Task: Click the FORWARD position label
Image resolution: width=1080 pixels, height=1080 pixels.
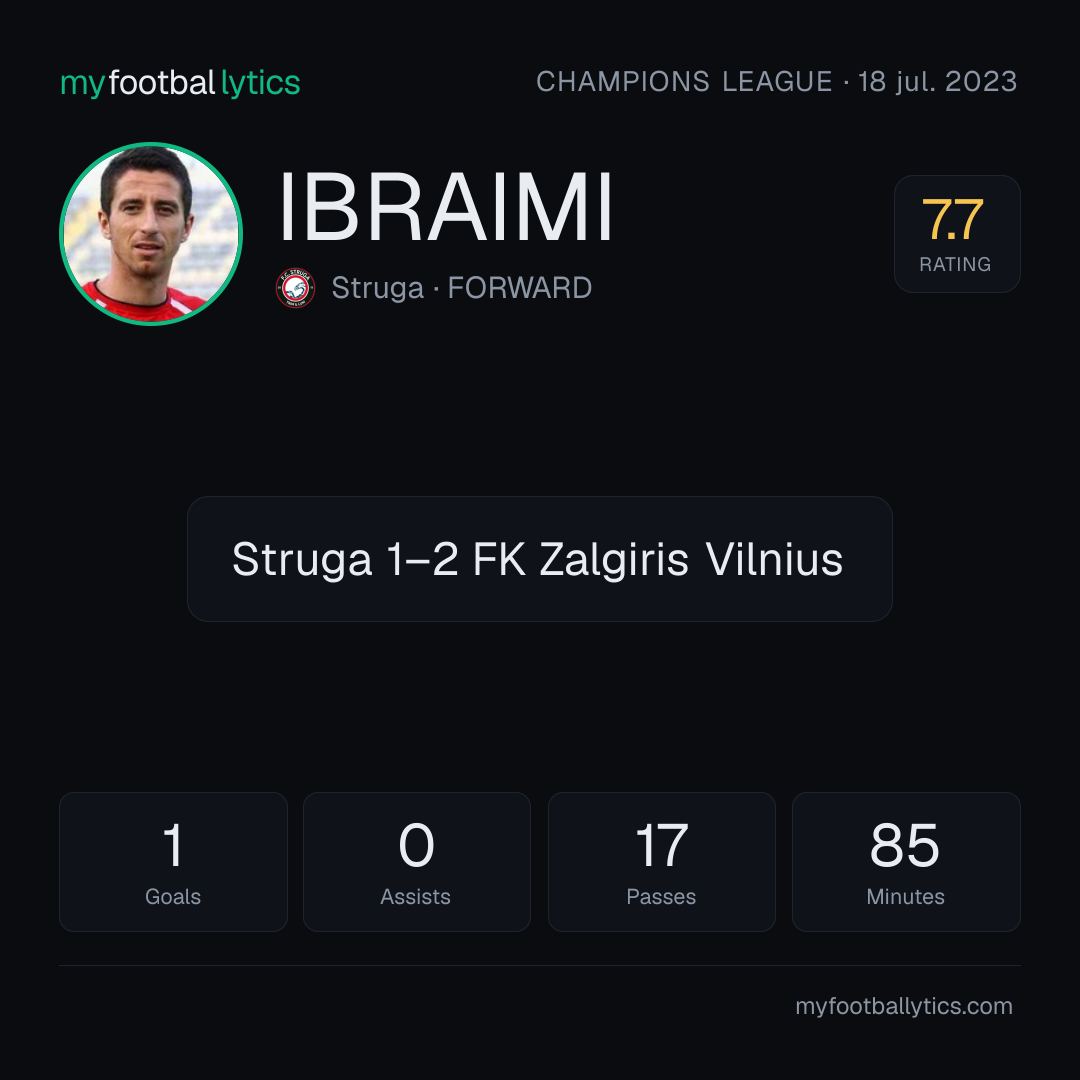Action: click(520, 288)
